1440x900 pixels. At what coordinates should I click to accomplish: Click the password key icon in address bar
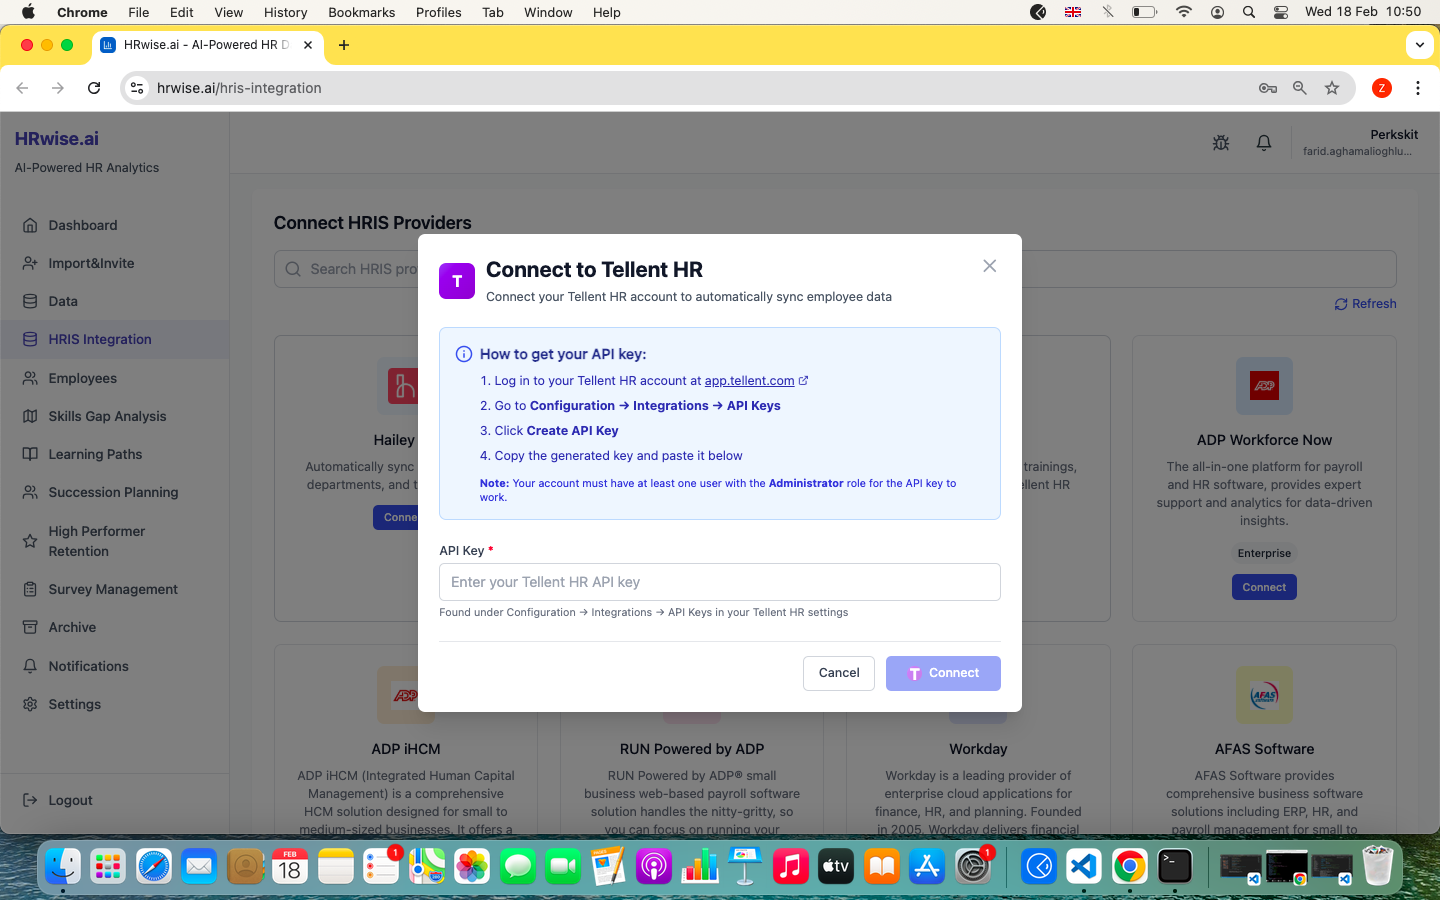tap(1268, 88)
